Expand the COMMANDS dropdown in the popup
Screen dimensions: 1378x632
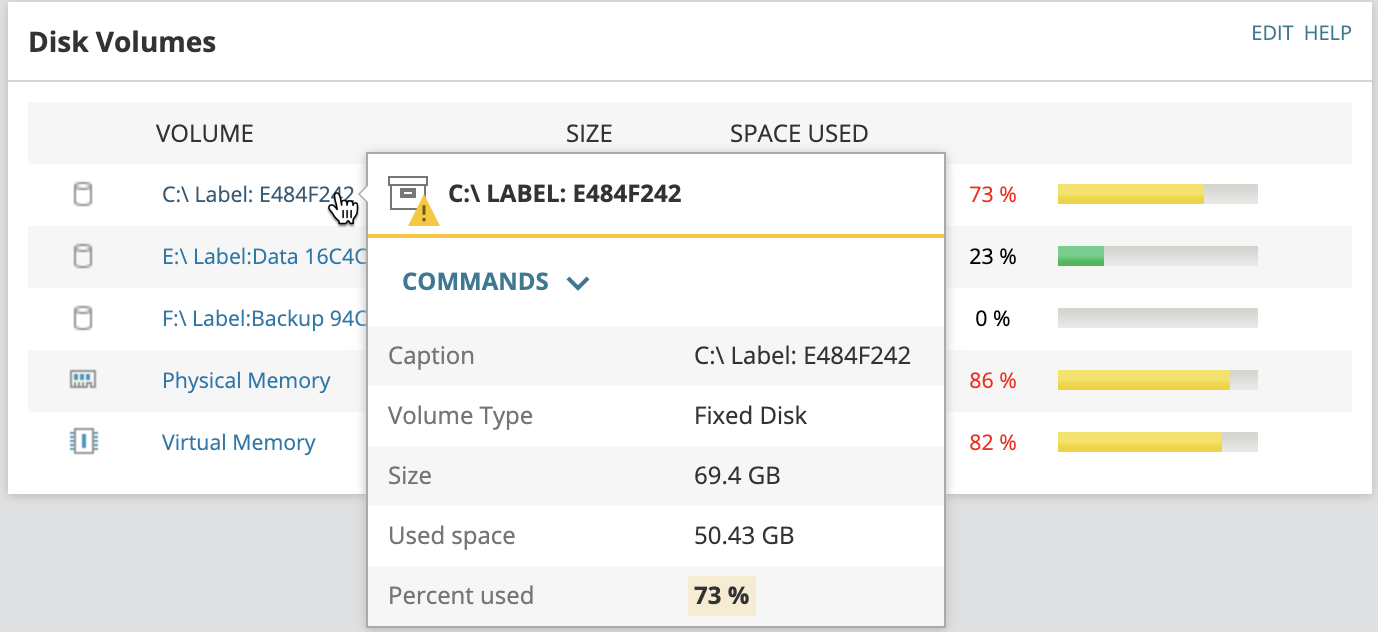click(x=476, y=281)
